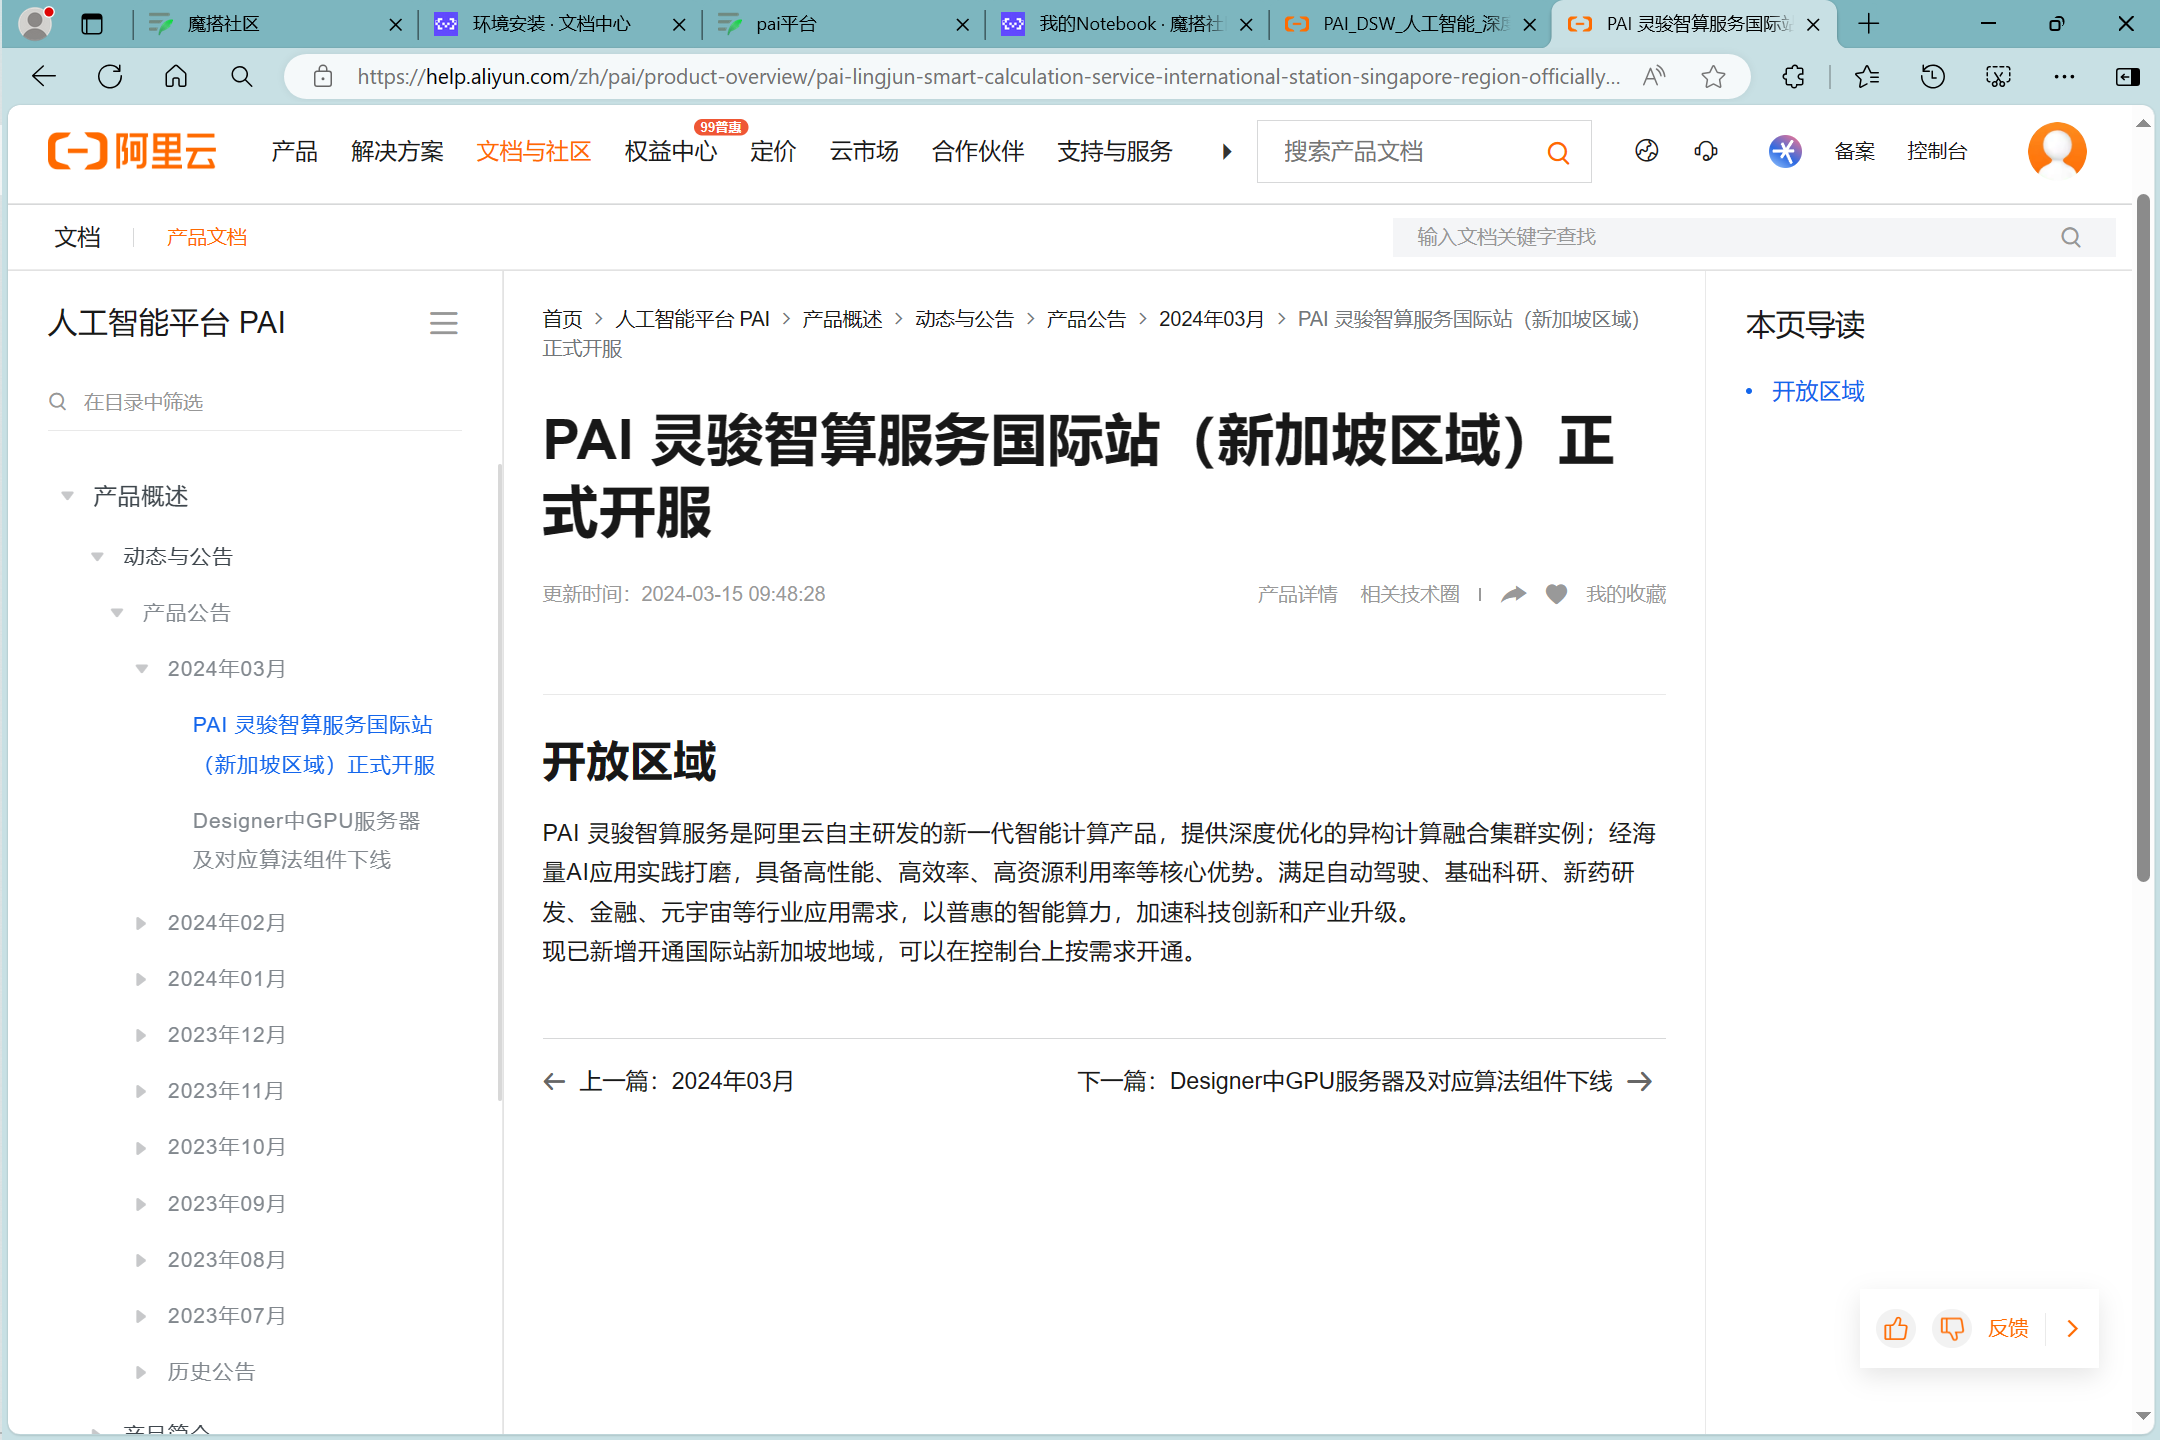This screenshot has width=2160, height=1440.
Task: Open the 产品 navigation menu
Action: pyautogui.click(x=294, y=151)
